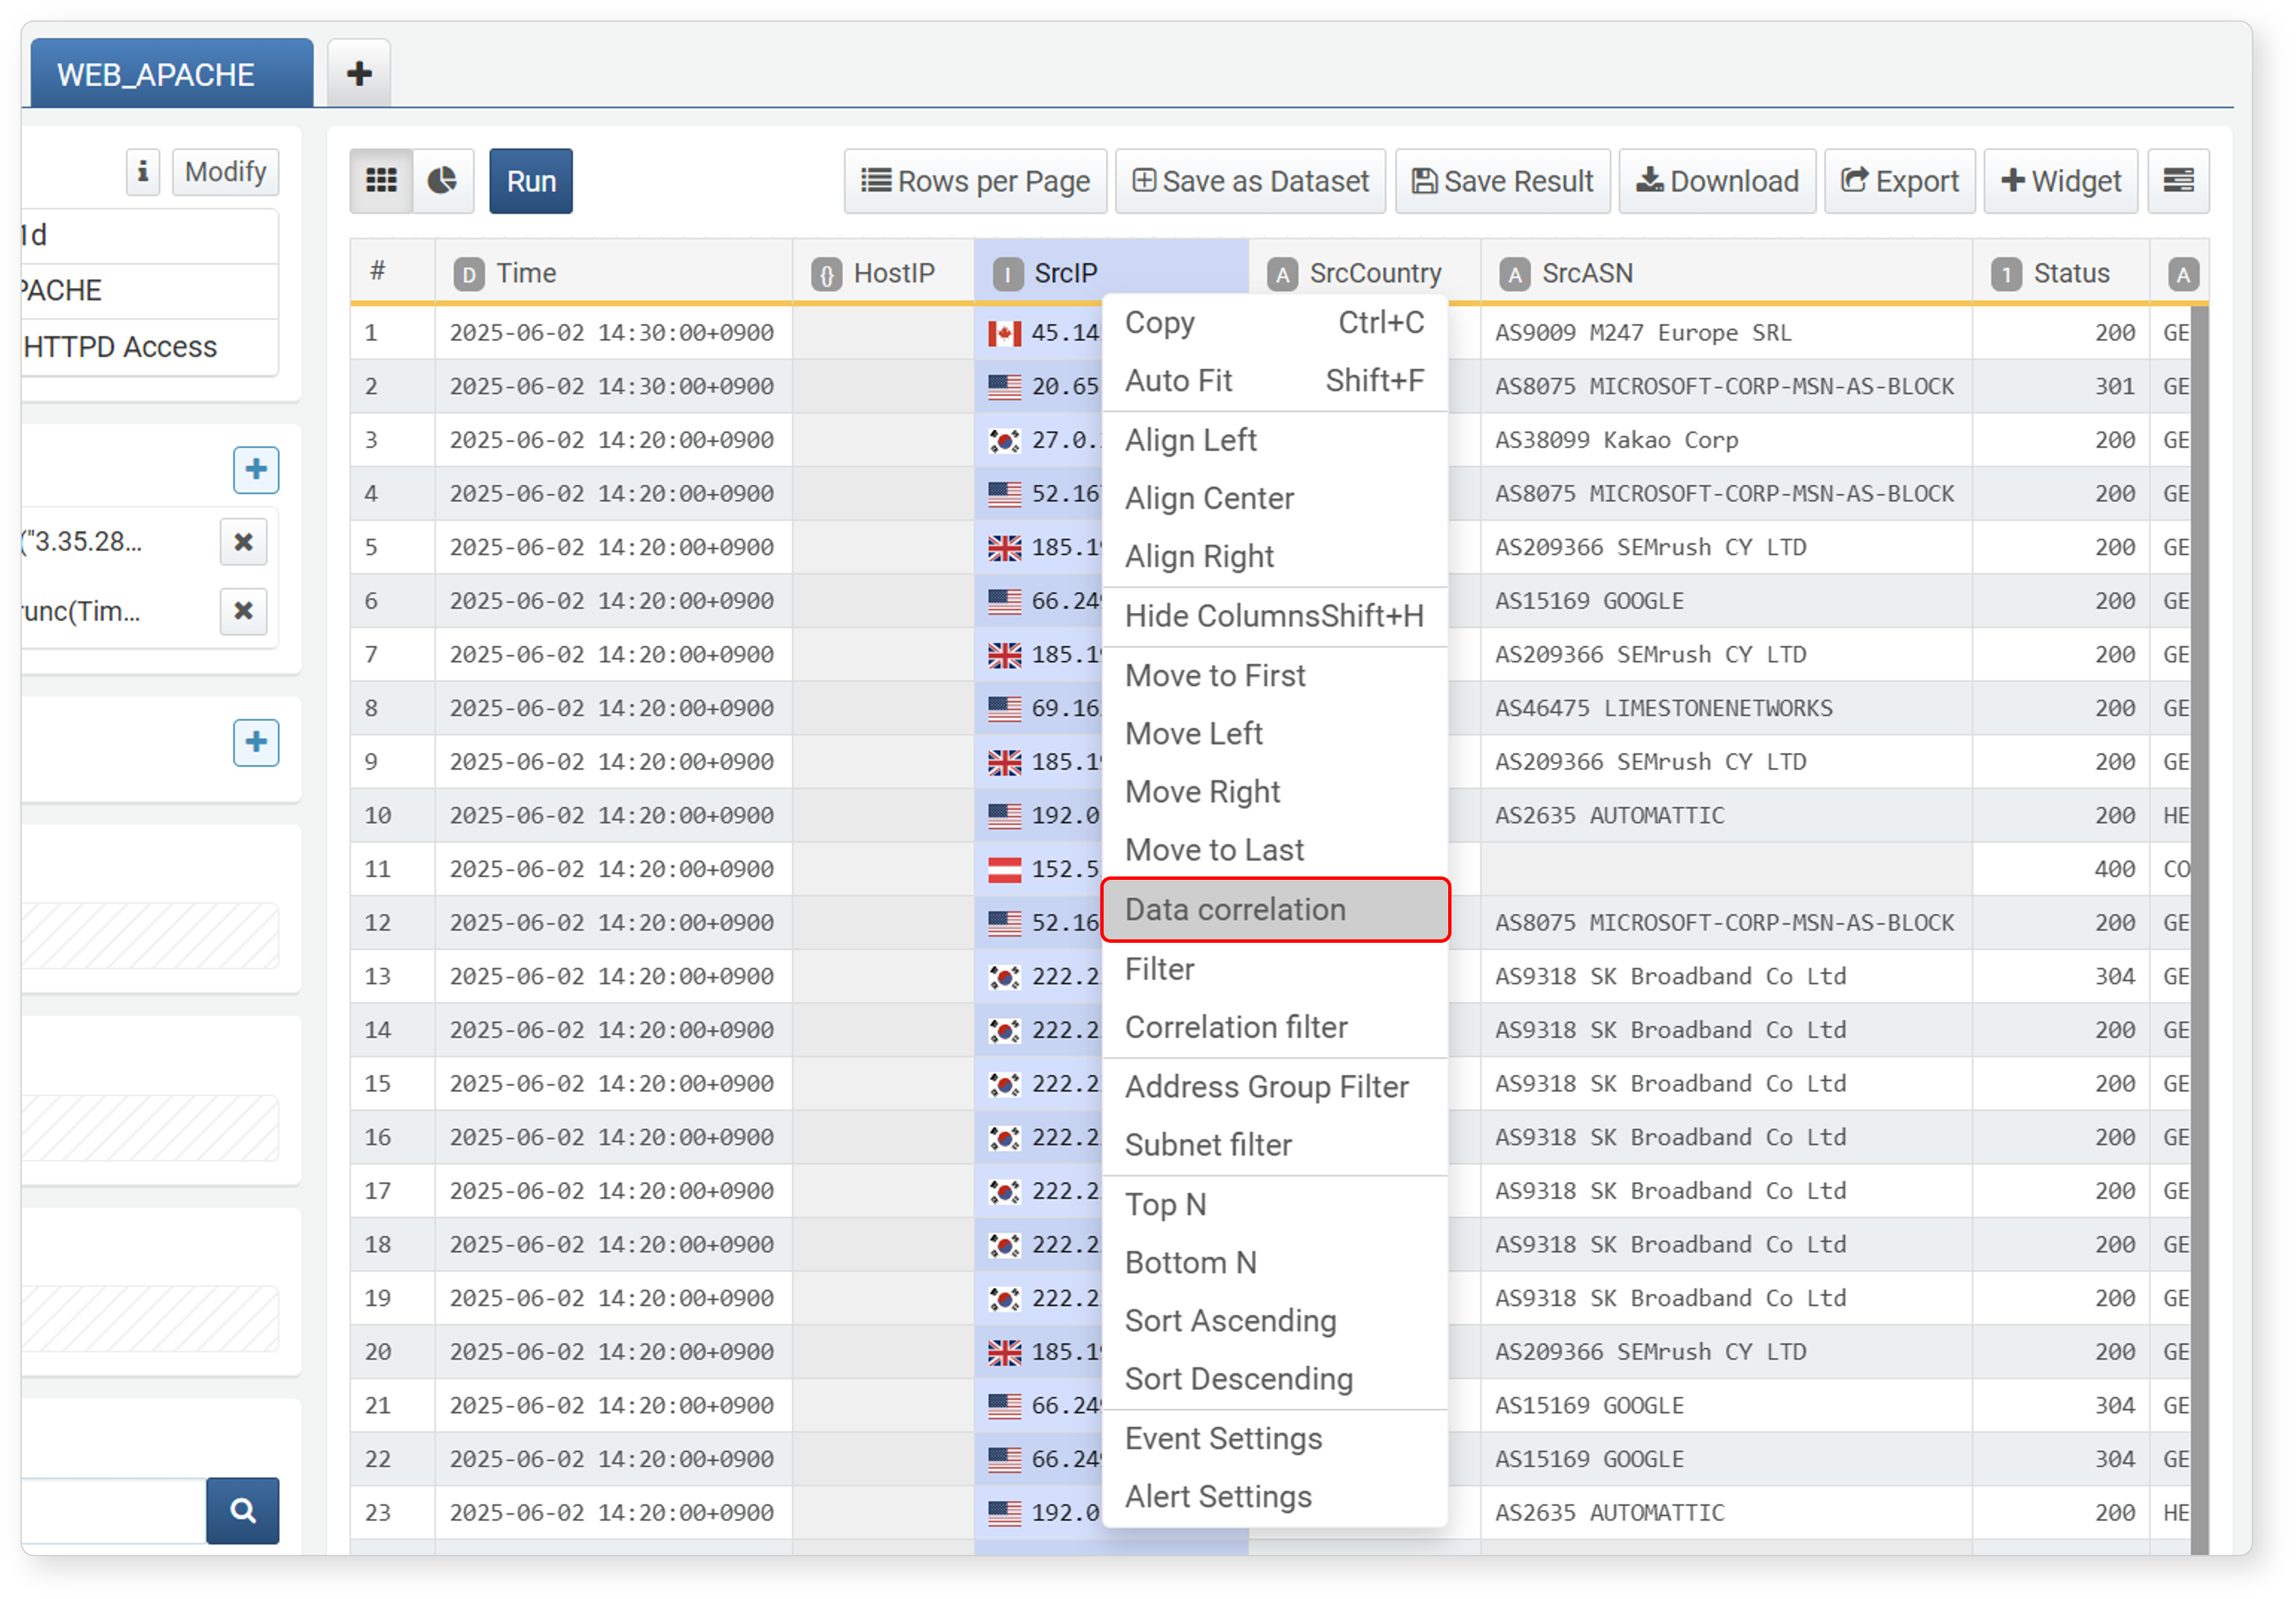Open the Export button
The height and width of the screenshot is (1599, 2296).
coord(1899,181)
